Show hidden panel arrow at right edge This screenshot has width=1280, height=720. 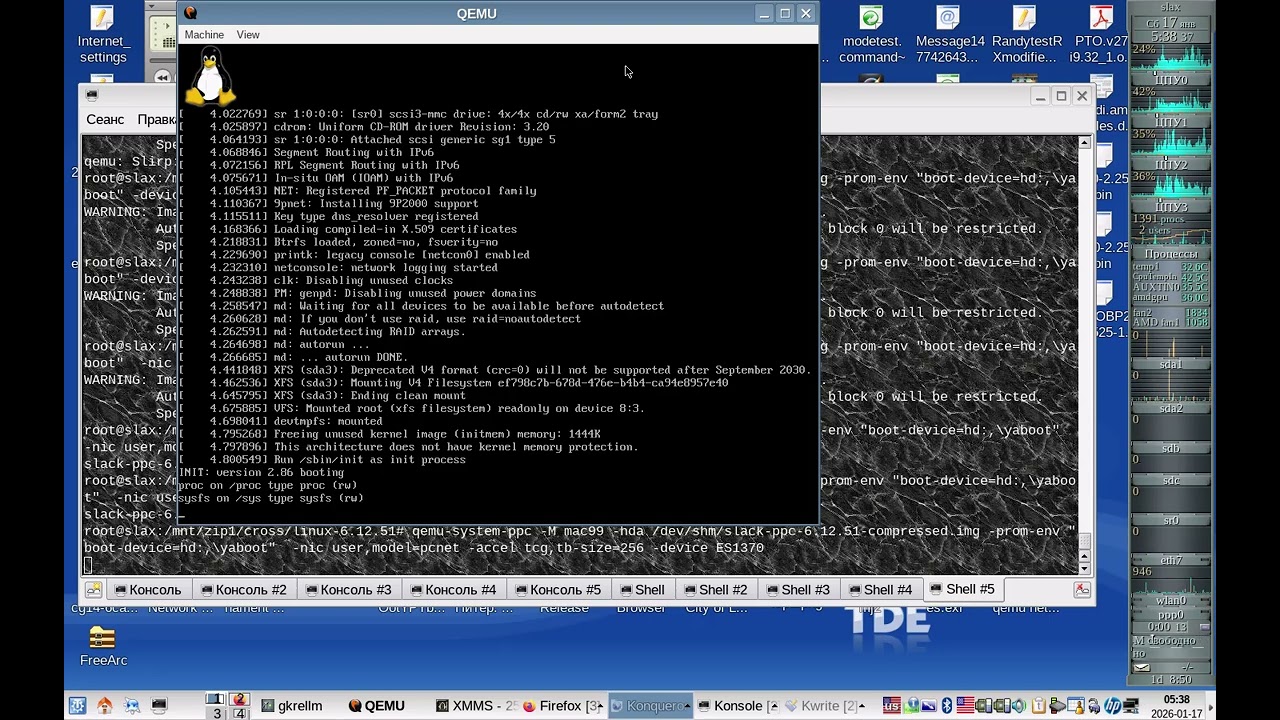(x=1210, y=707)
